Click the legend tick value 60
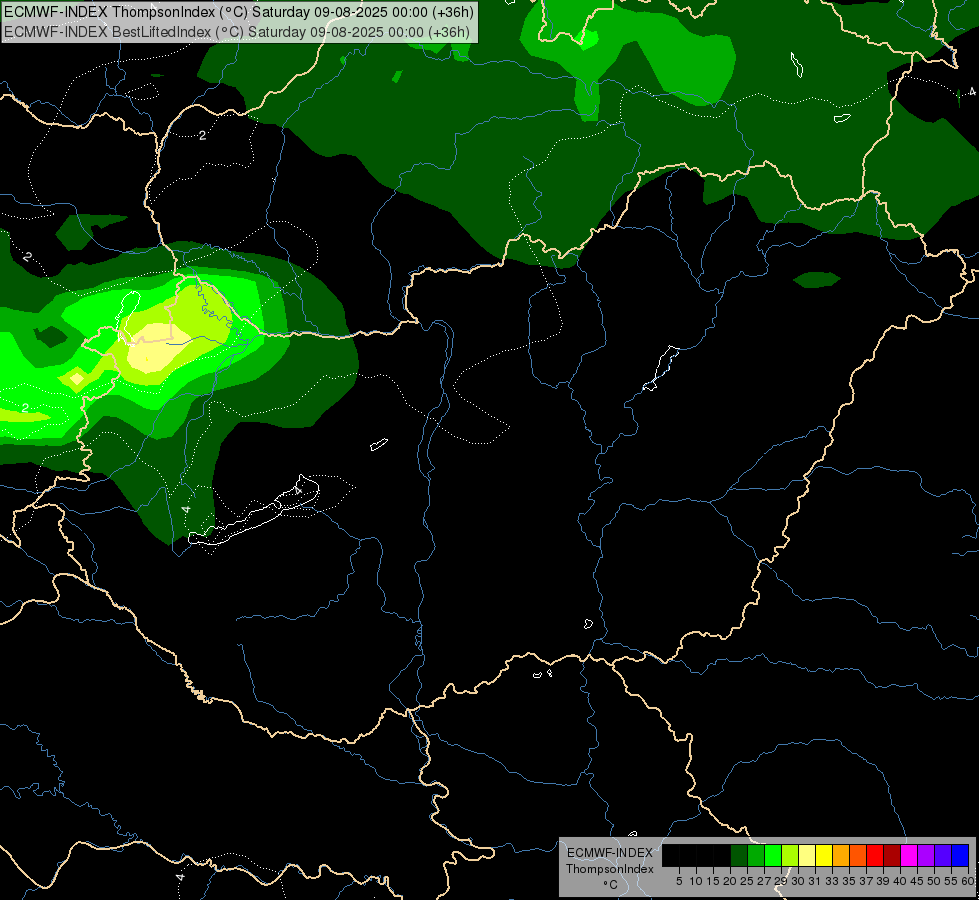Viewport: 979px width, 900px height. [968, 881]
